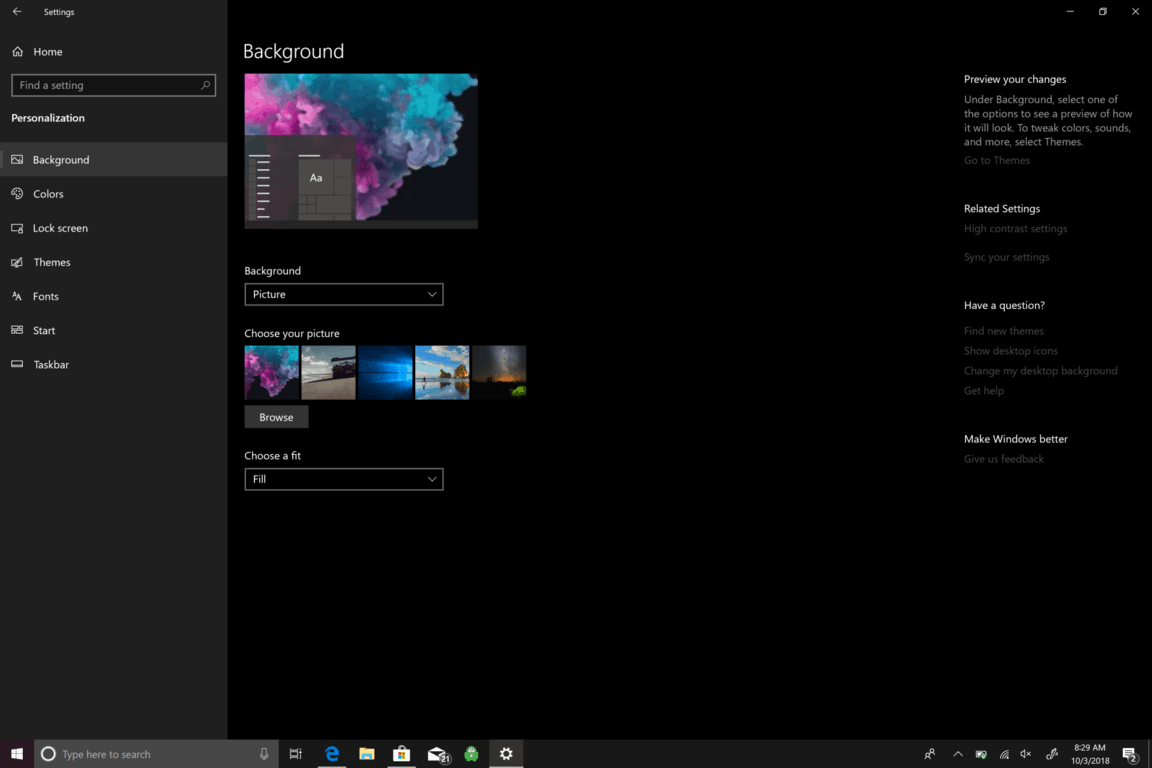
Task: Click the Go to Themes link
Action: [x=996, y=160]
